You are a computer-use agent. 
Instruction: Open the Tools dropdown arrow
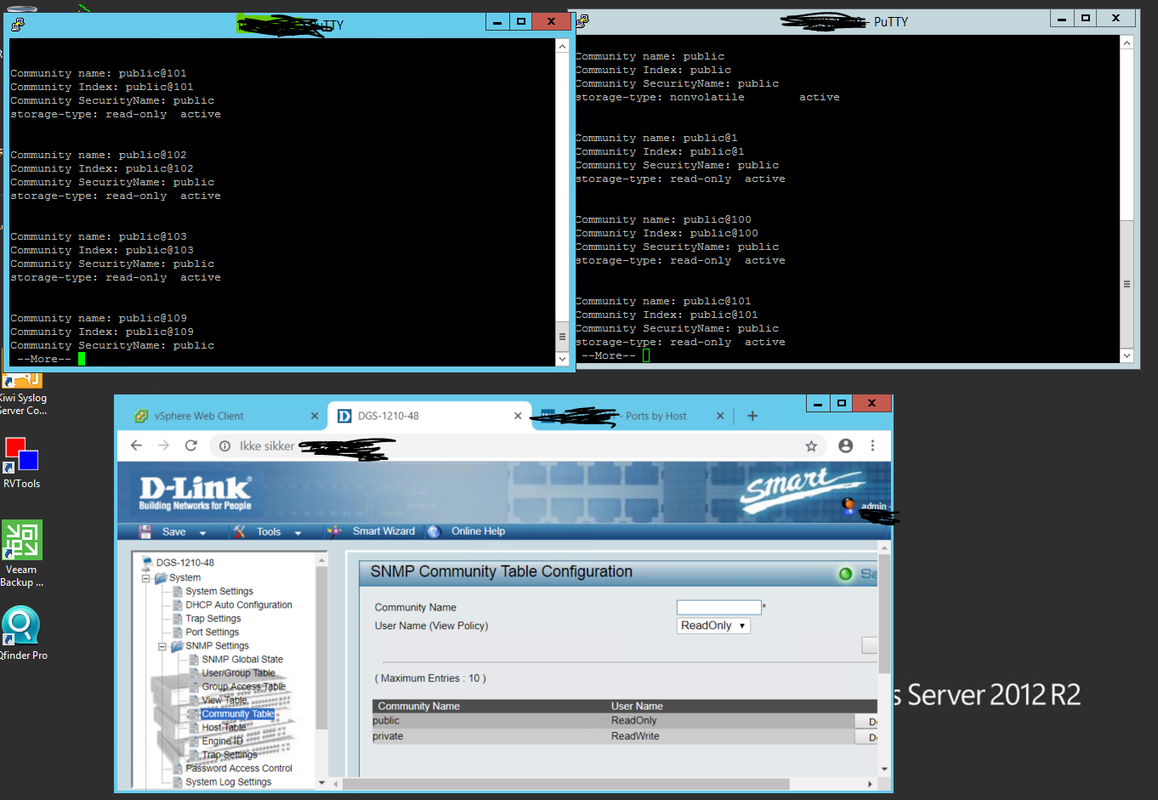point(298,533)
